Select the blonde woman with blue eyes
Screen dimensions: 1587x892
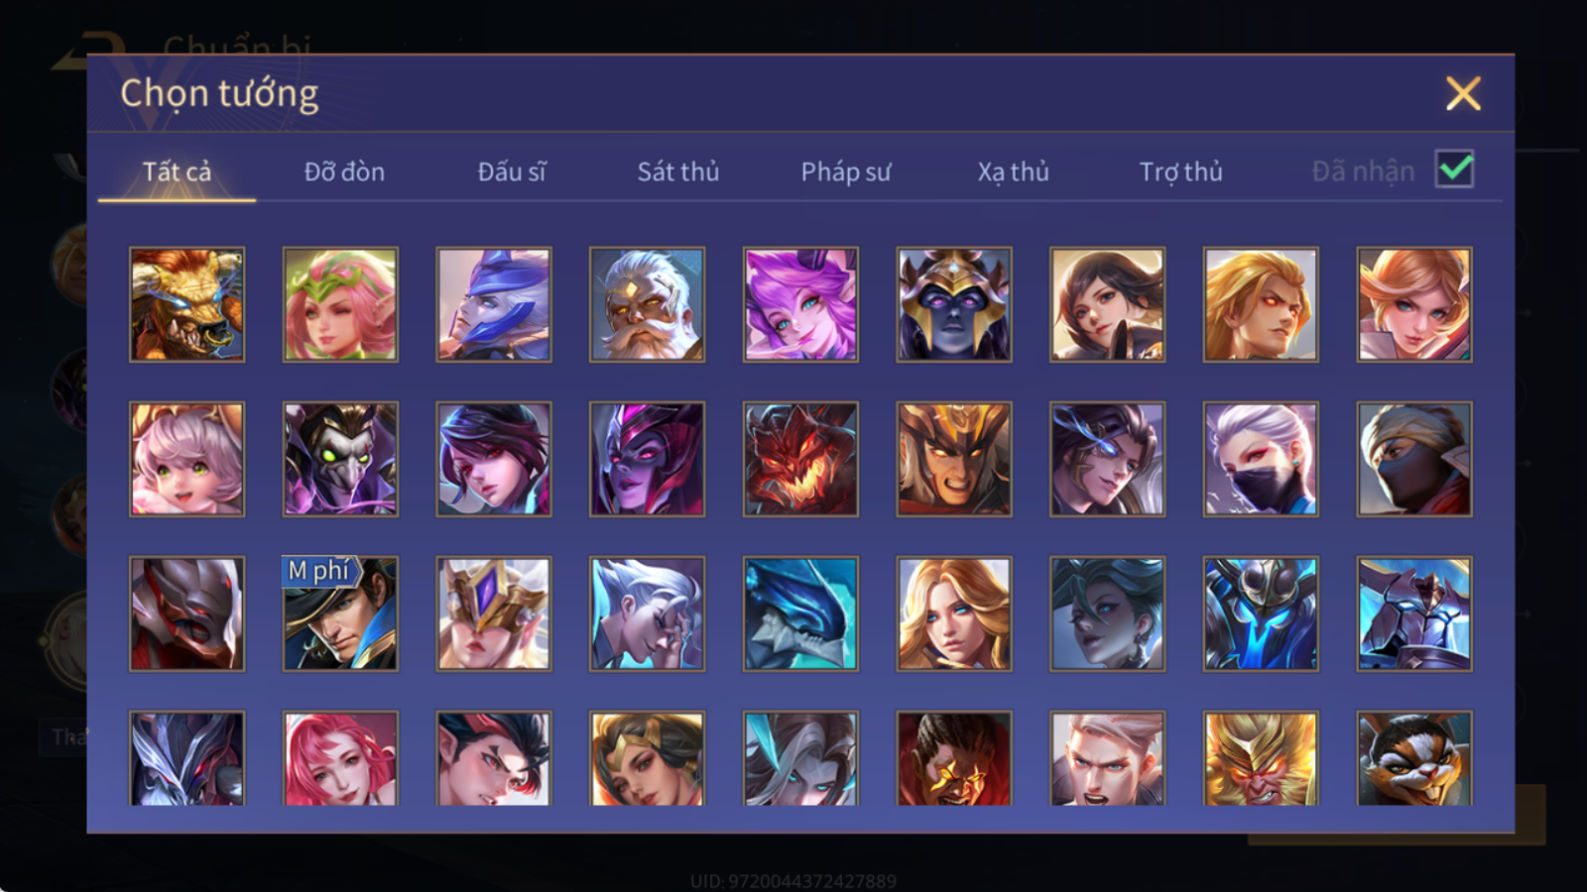pos(954,613)
